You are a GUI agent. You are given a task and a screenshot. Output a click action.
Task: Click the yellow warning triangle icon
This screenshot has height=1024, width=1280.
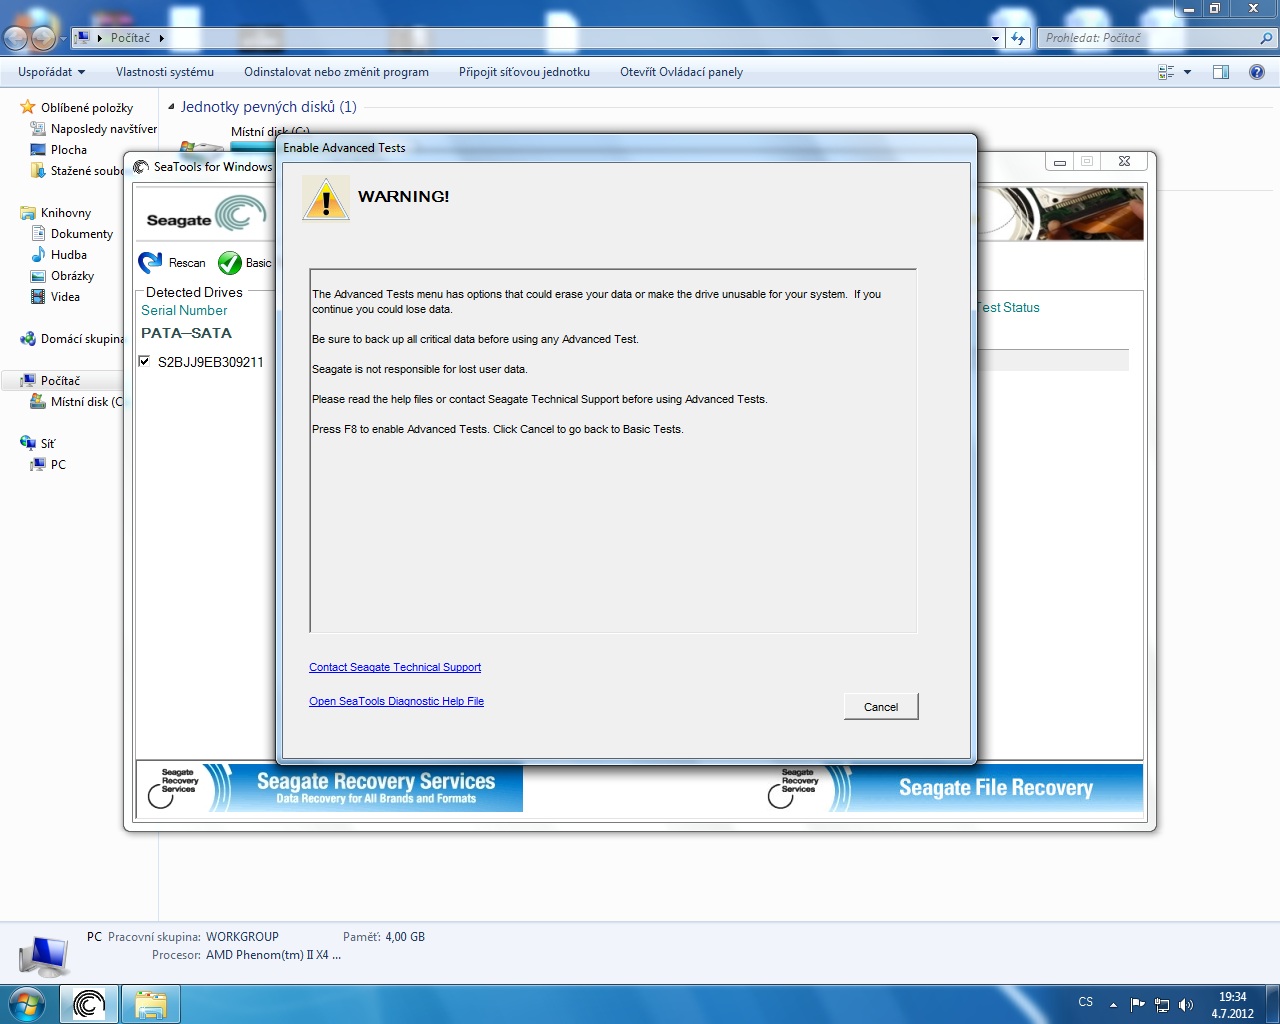coord(325,198)
